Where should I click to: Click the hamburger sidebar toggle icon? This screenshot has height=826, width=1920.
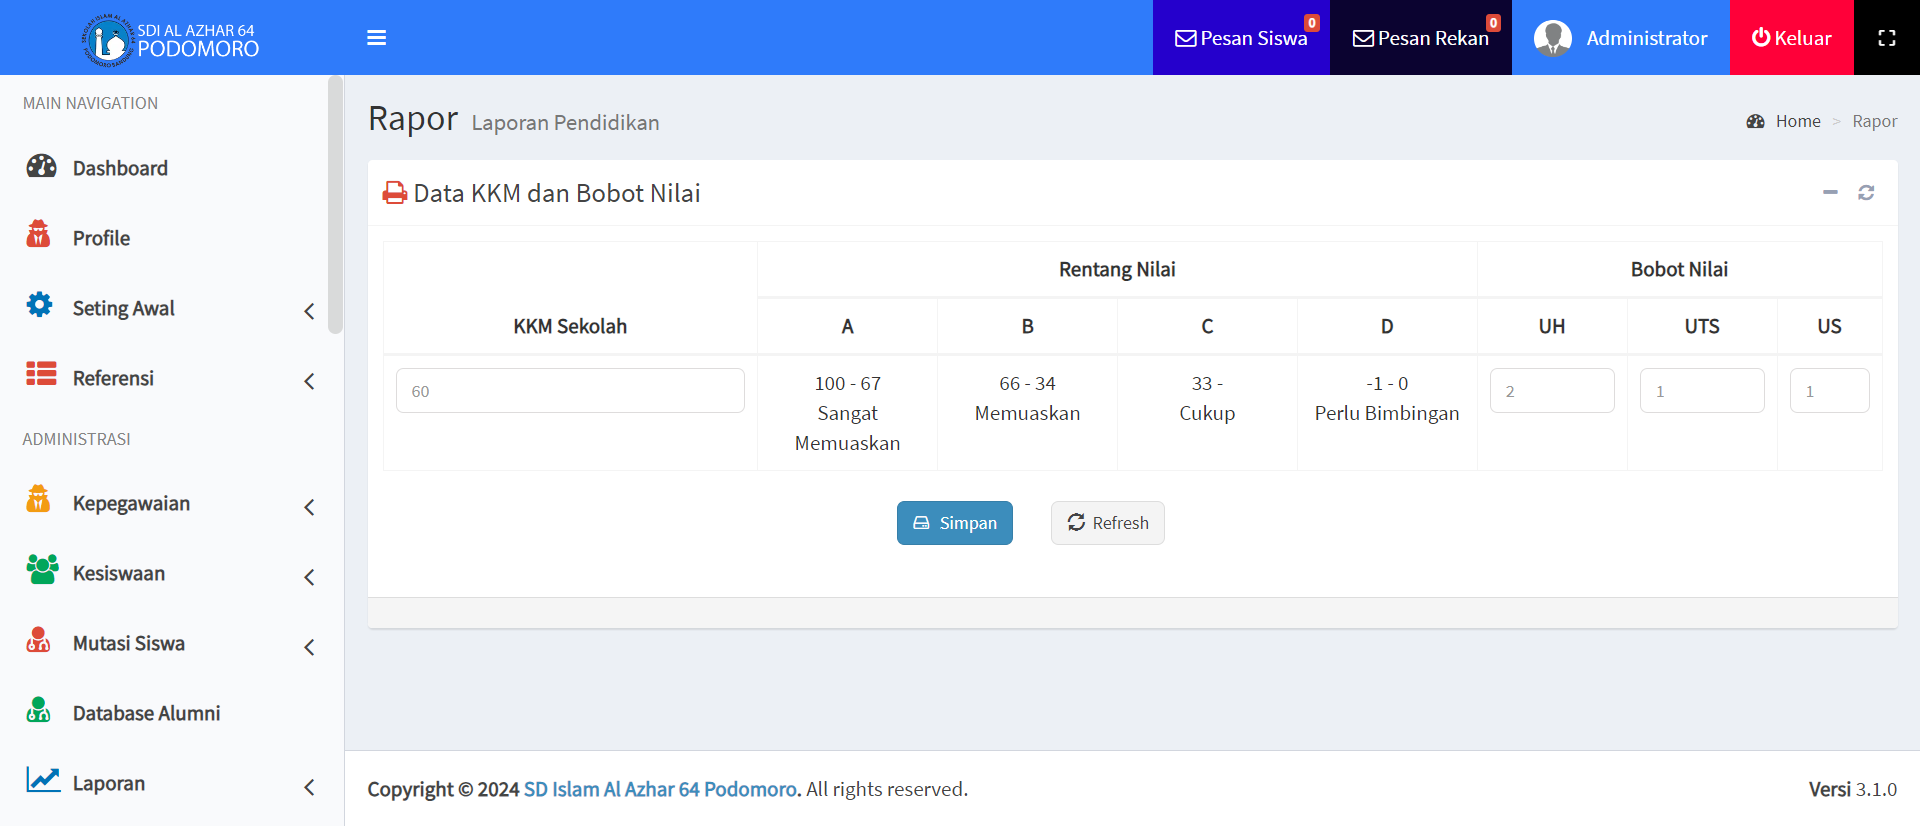(x=376, y=38)
